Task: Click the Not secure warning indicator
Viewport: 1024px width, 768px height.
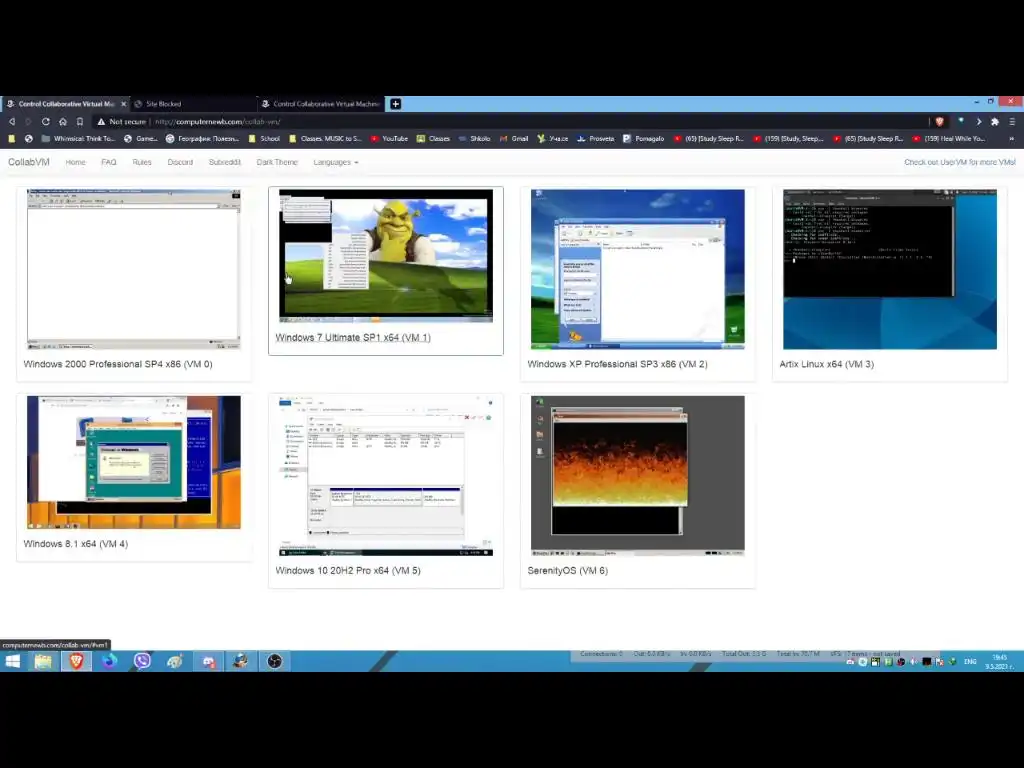Action: point(121,121)
